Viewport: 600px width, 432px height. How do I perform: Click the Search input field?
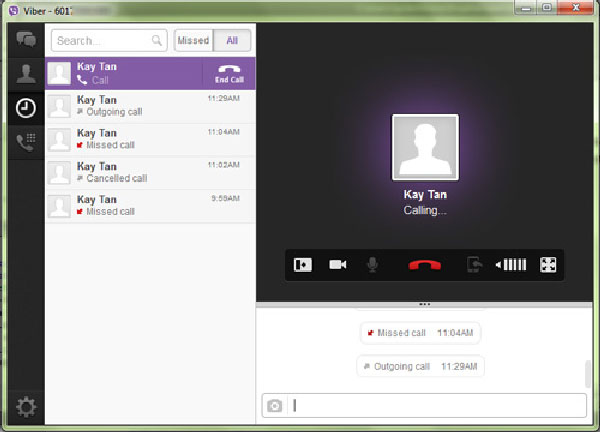(109, 40)
